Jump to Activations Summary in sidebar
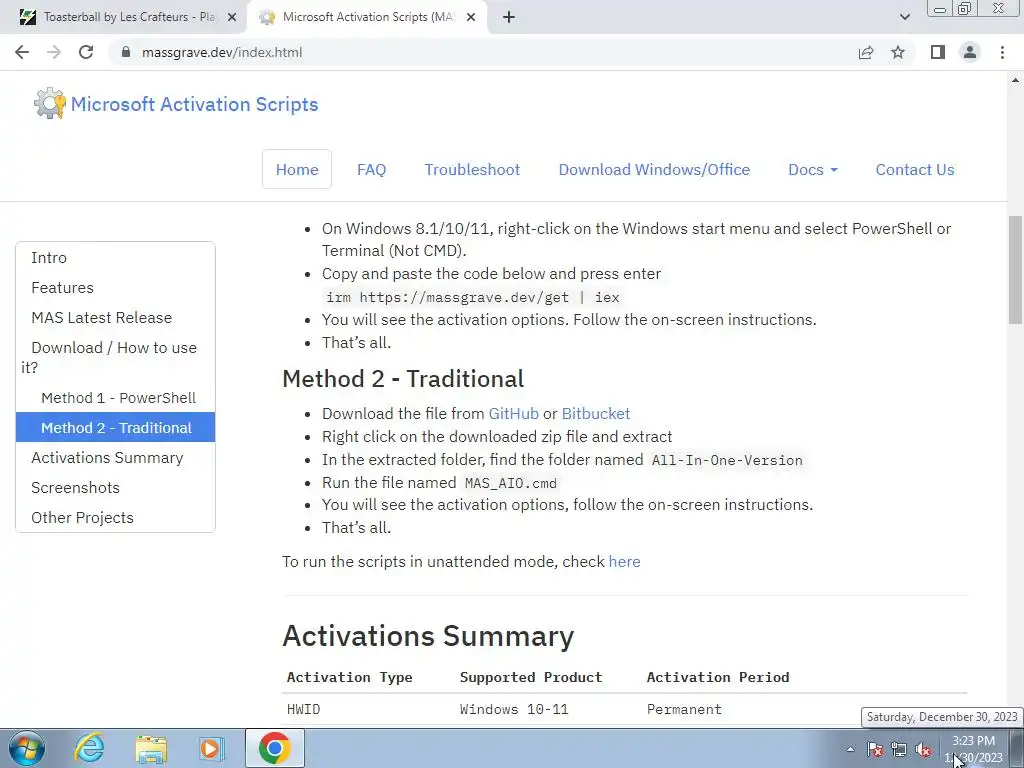This screenshot has height=768, width=1024. coord(115,458)
